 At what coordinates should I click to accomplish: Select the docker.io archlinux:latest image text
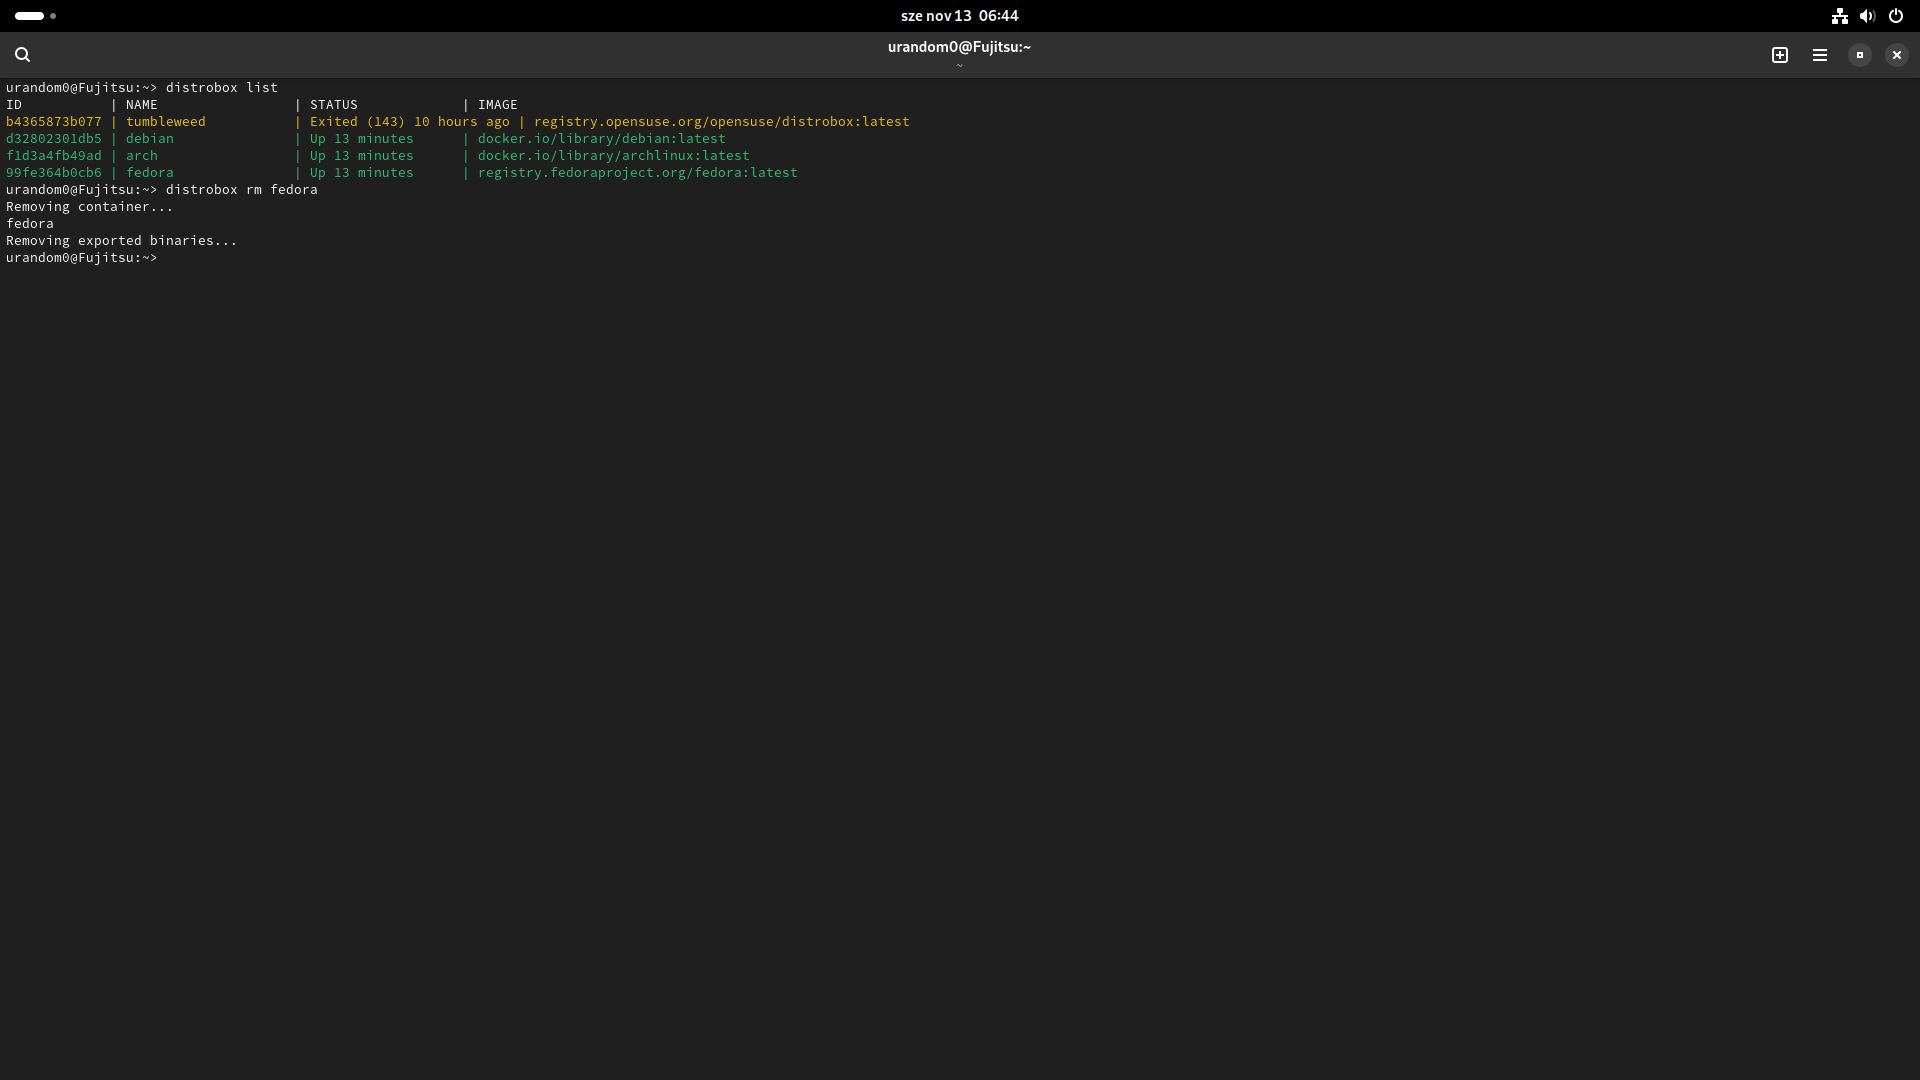614,156
